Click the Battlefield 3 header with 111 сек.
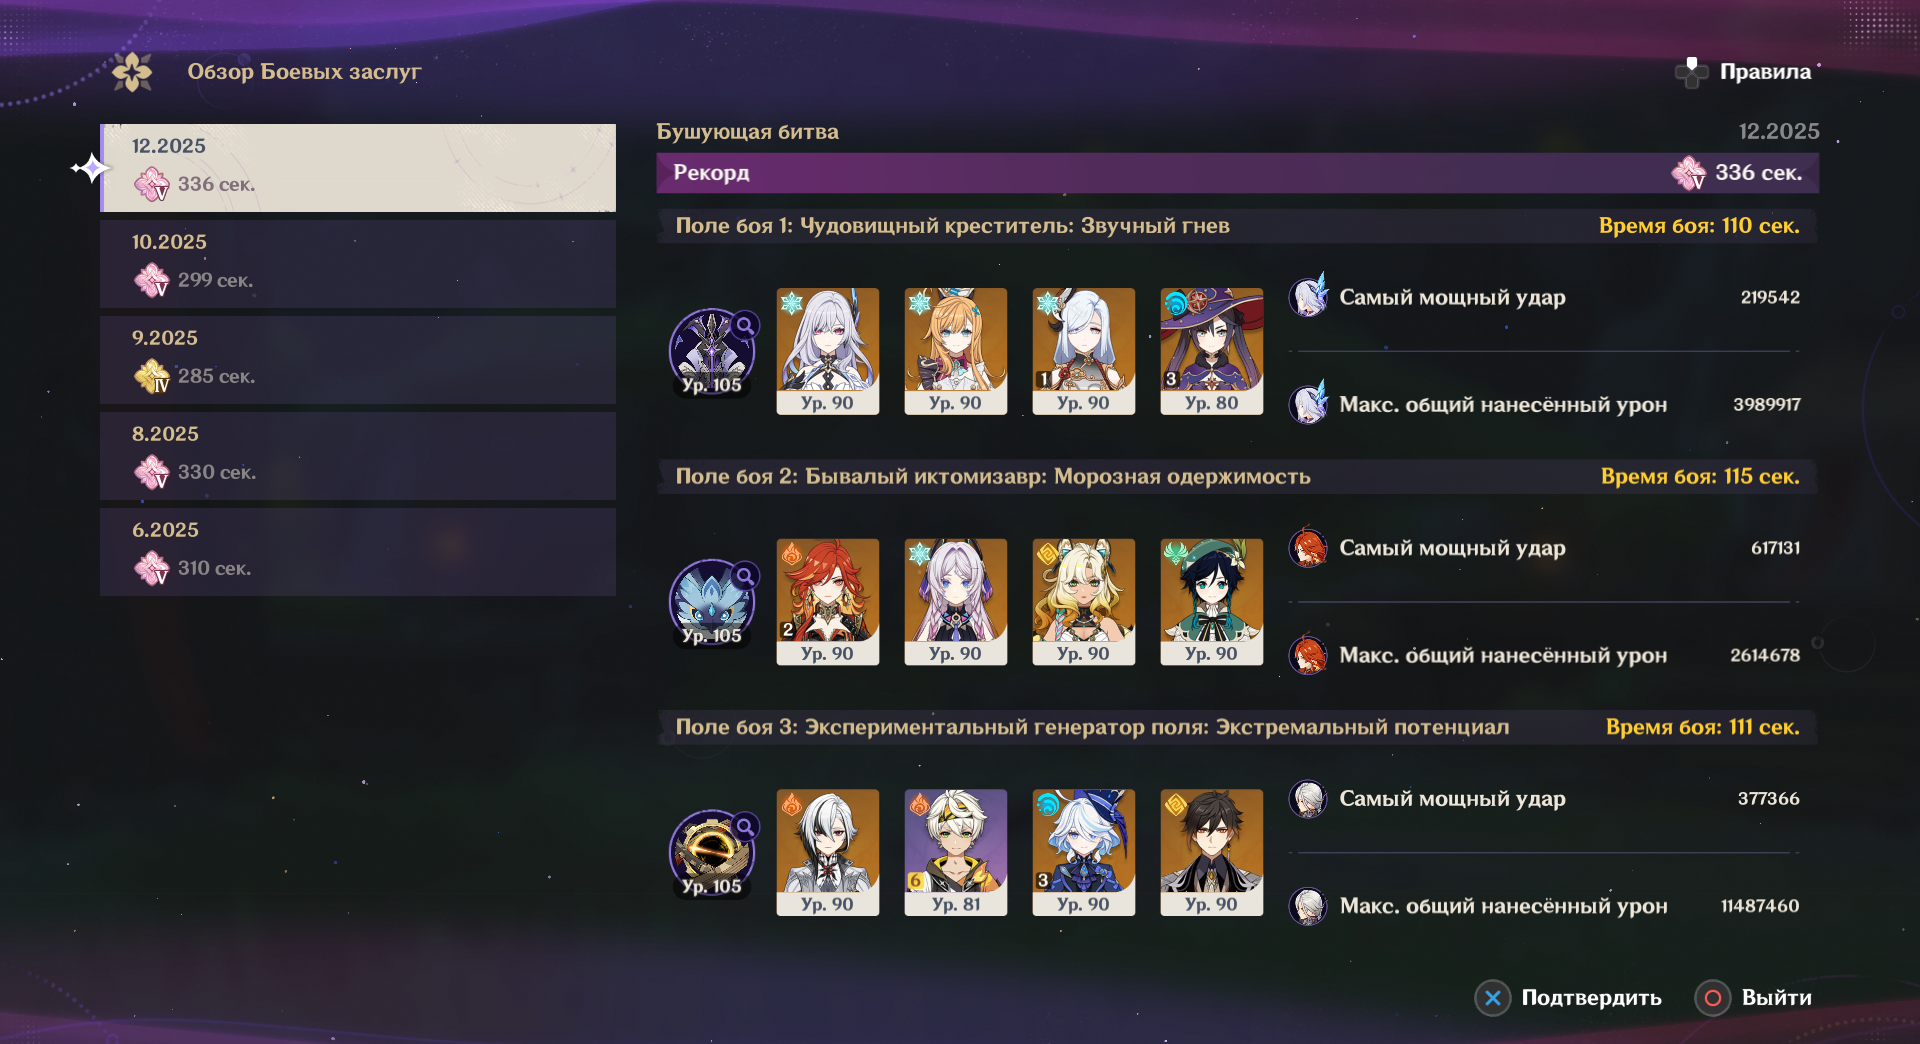 point(1237,727)
